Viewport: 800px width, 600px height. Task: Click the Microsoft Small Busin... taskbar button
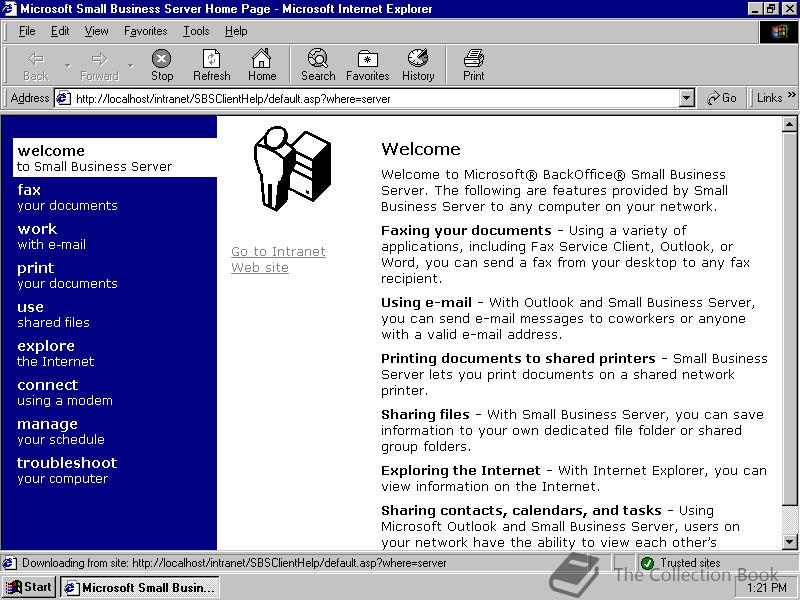(140, 587)
